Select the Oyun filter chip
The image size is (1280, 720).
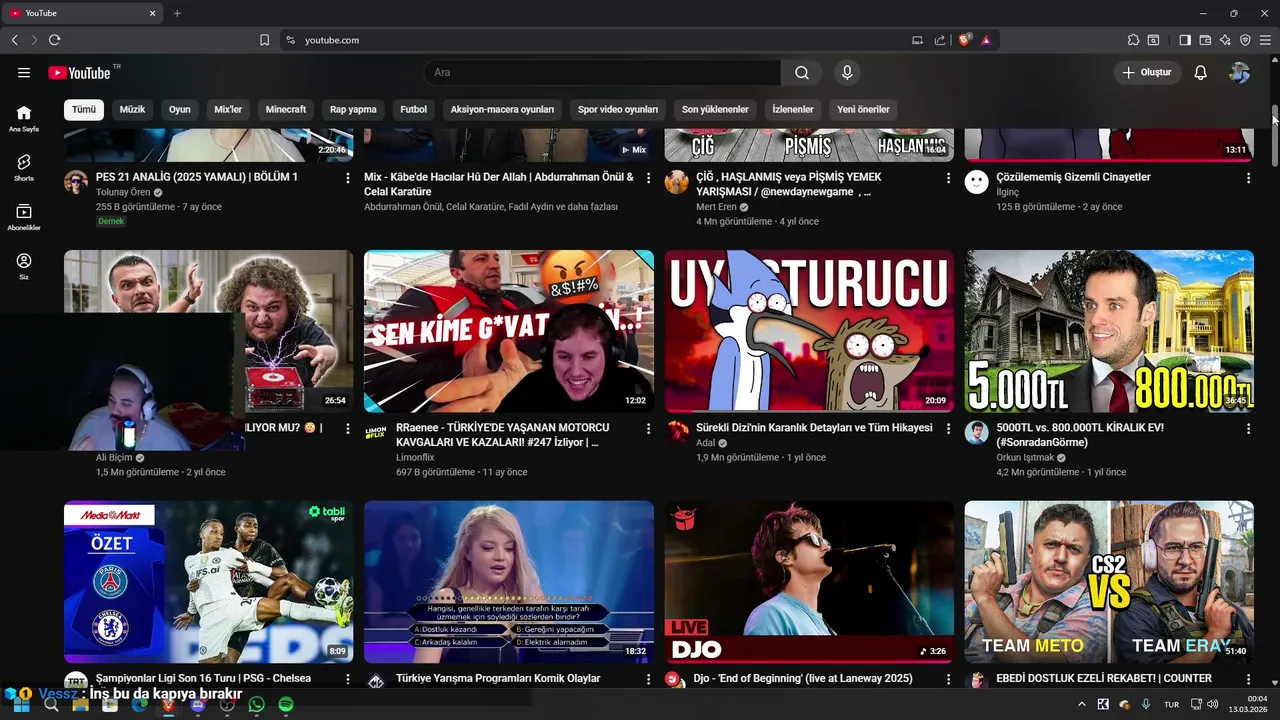click(180, 109)
